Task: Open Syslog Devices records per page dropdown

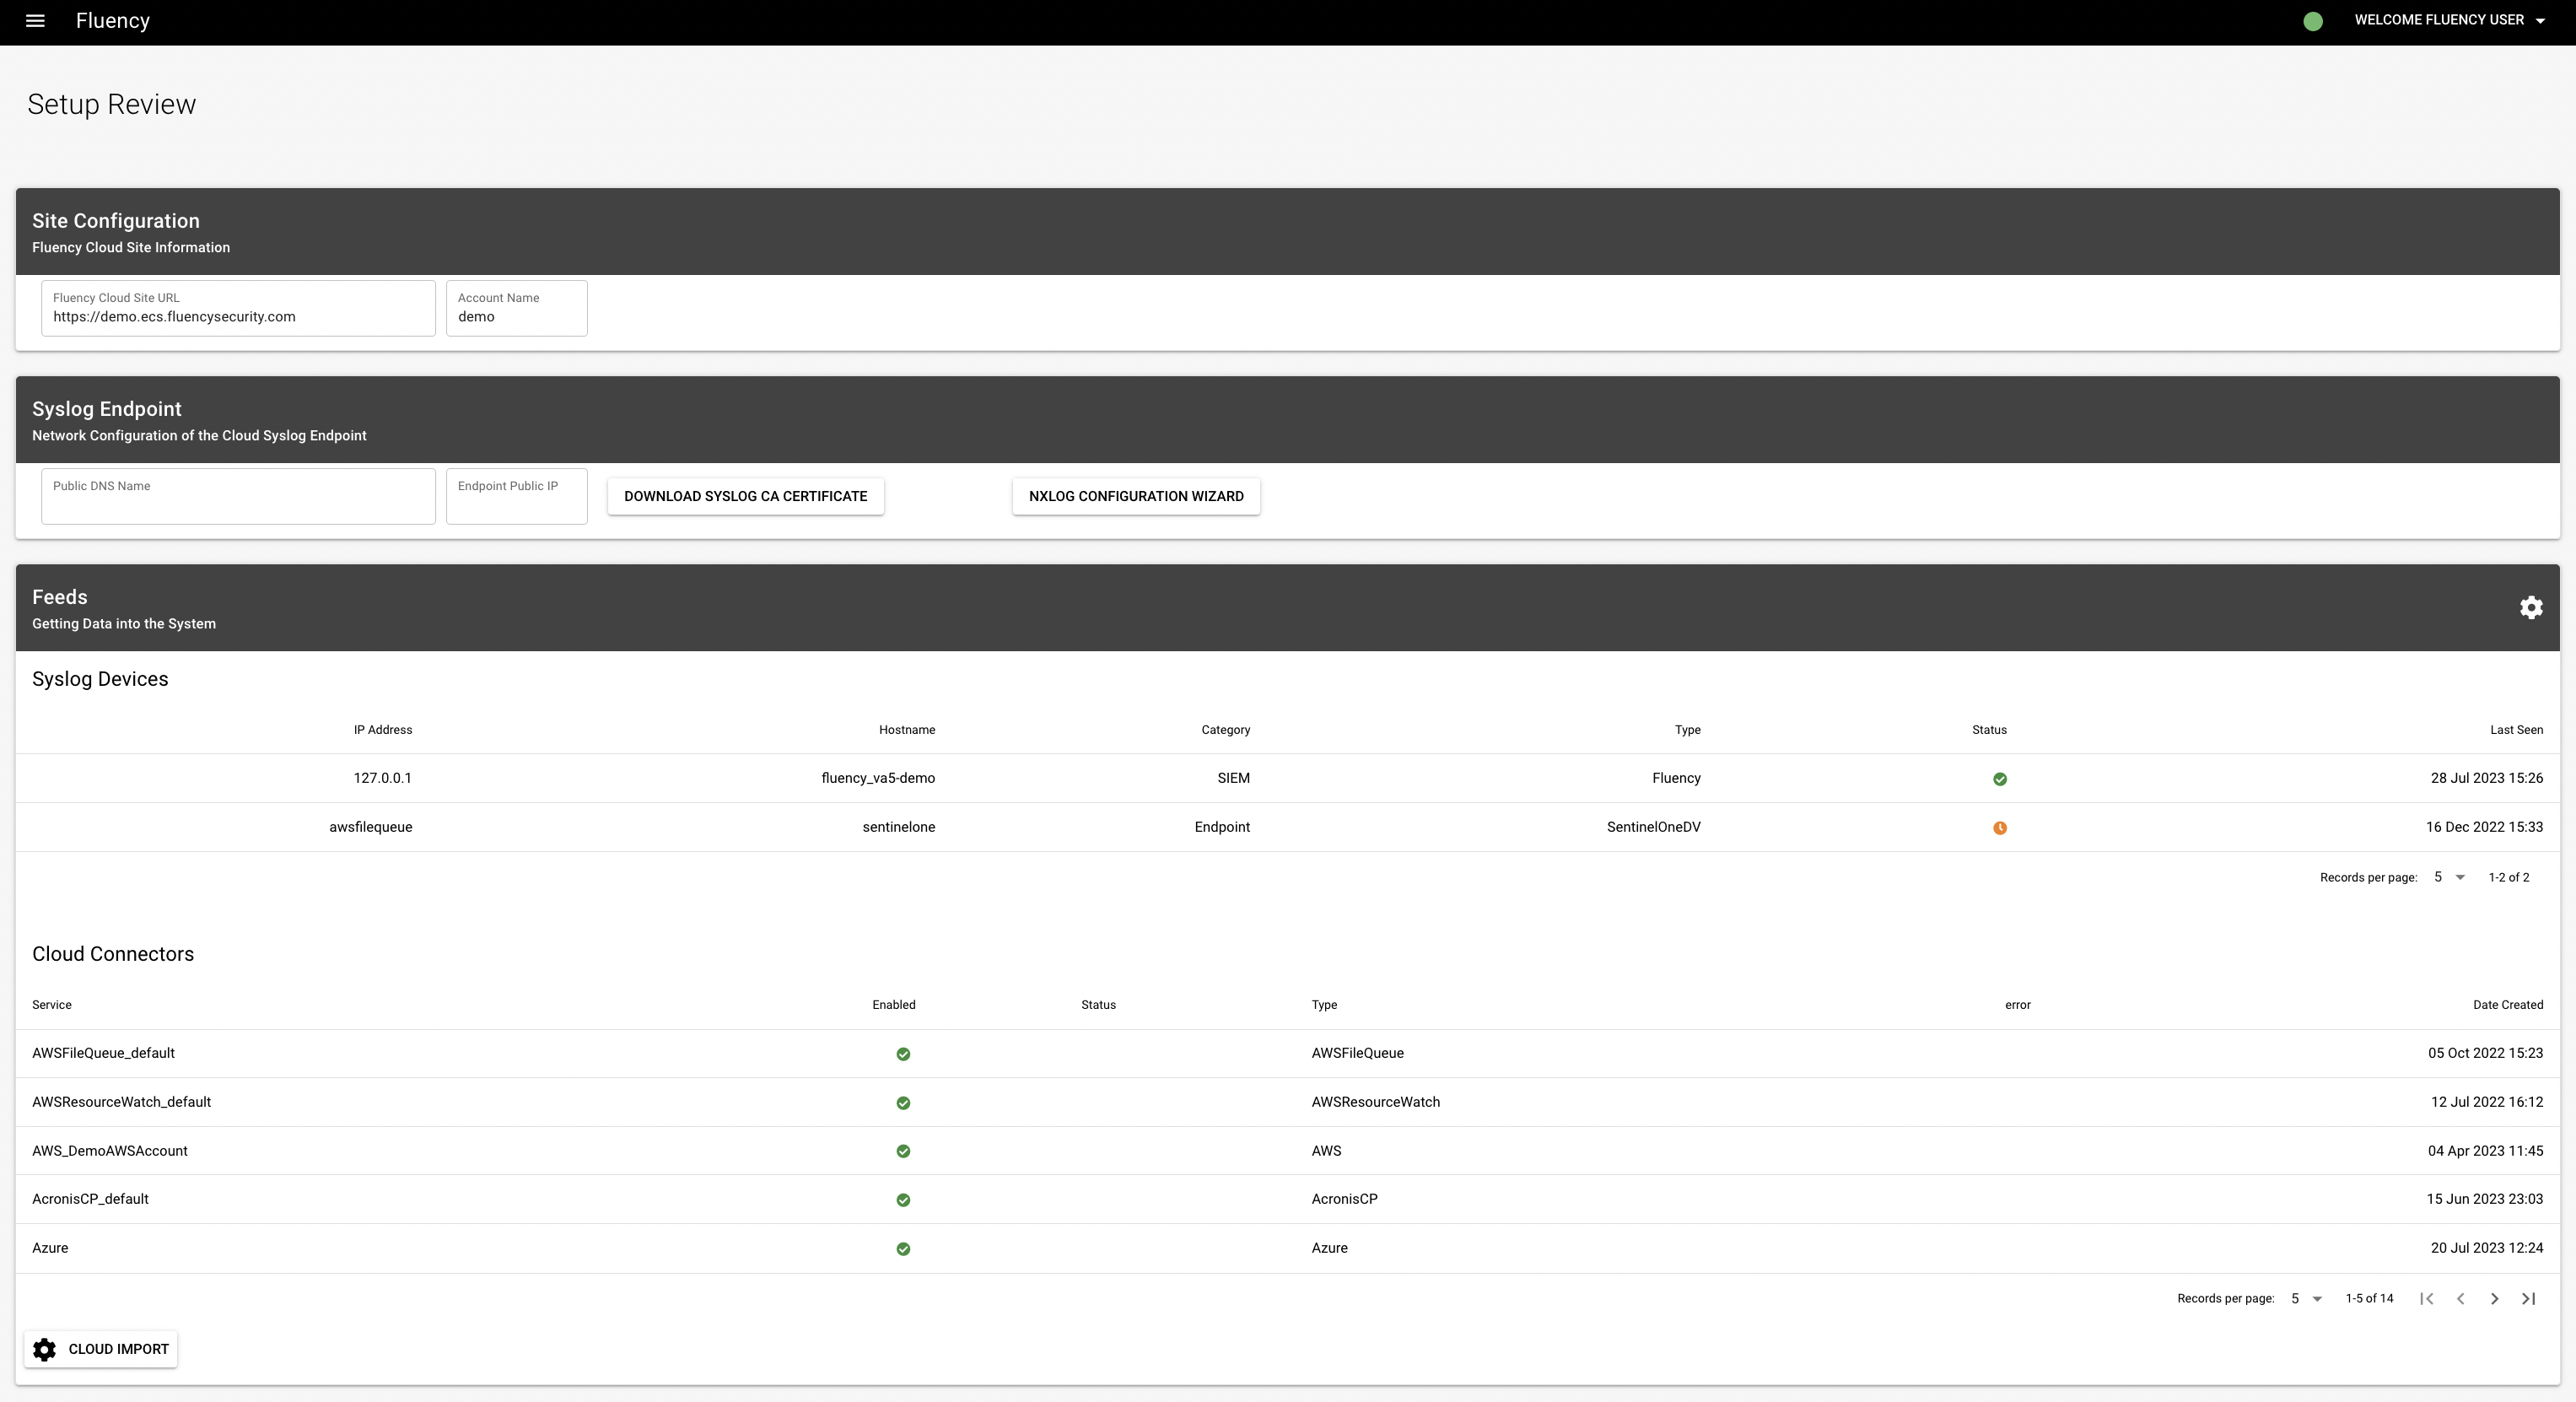Action: [2449, 877]
